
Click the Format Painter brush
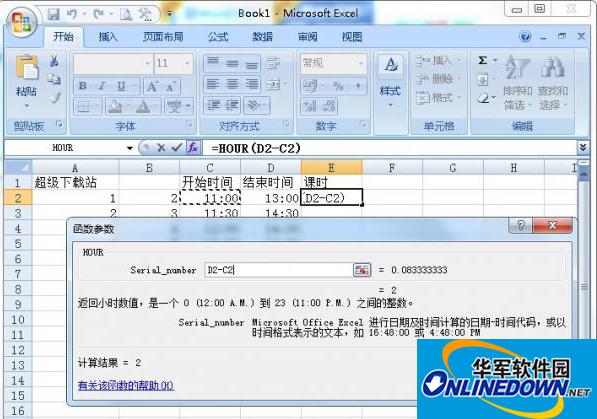tap(54, 98)
